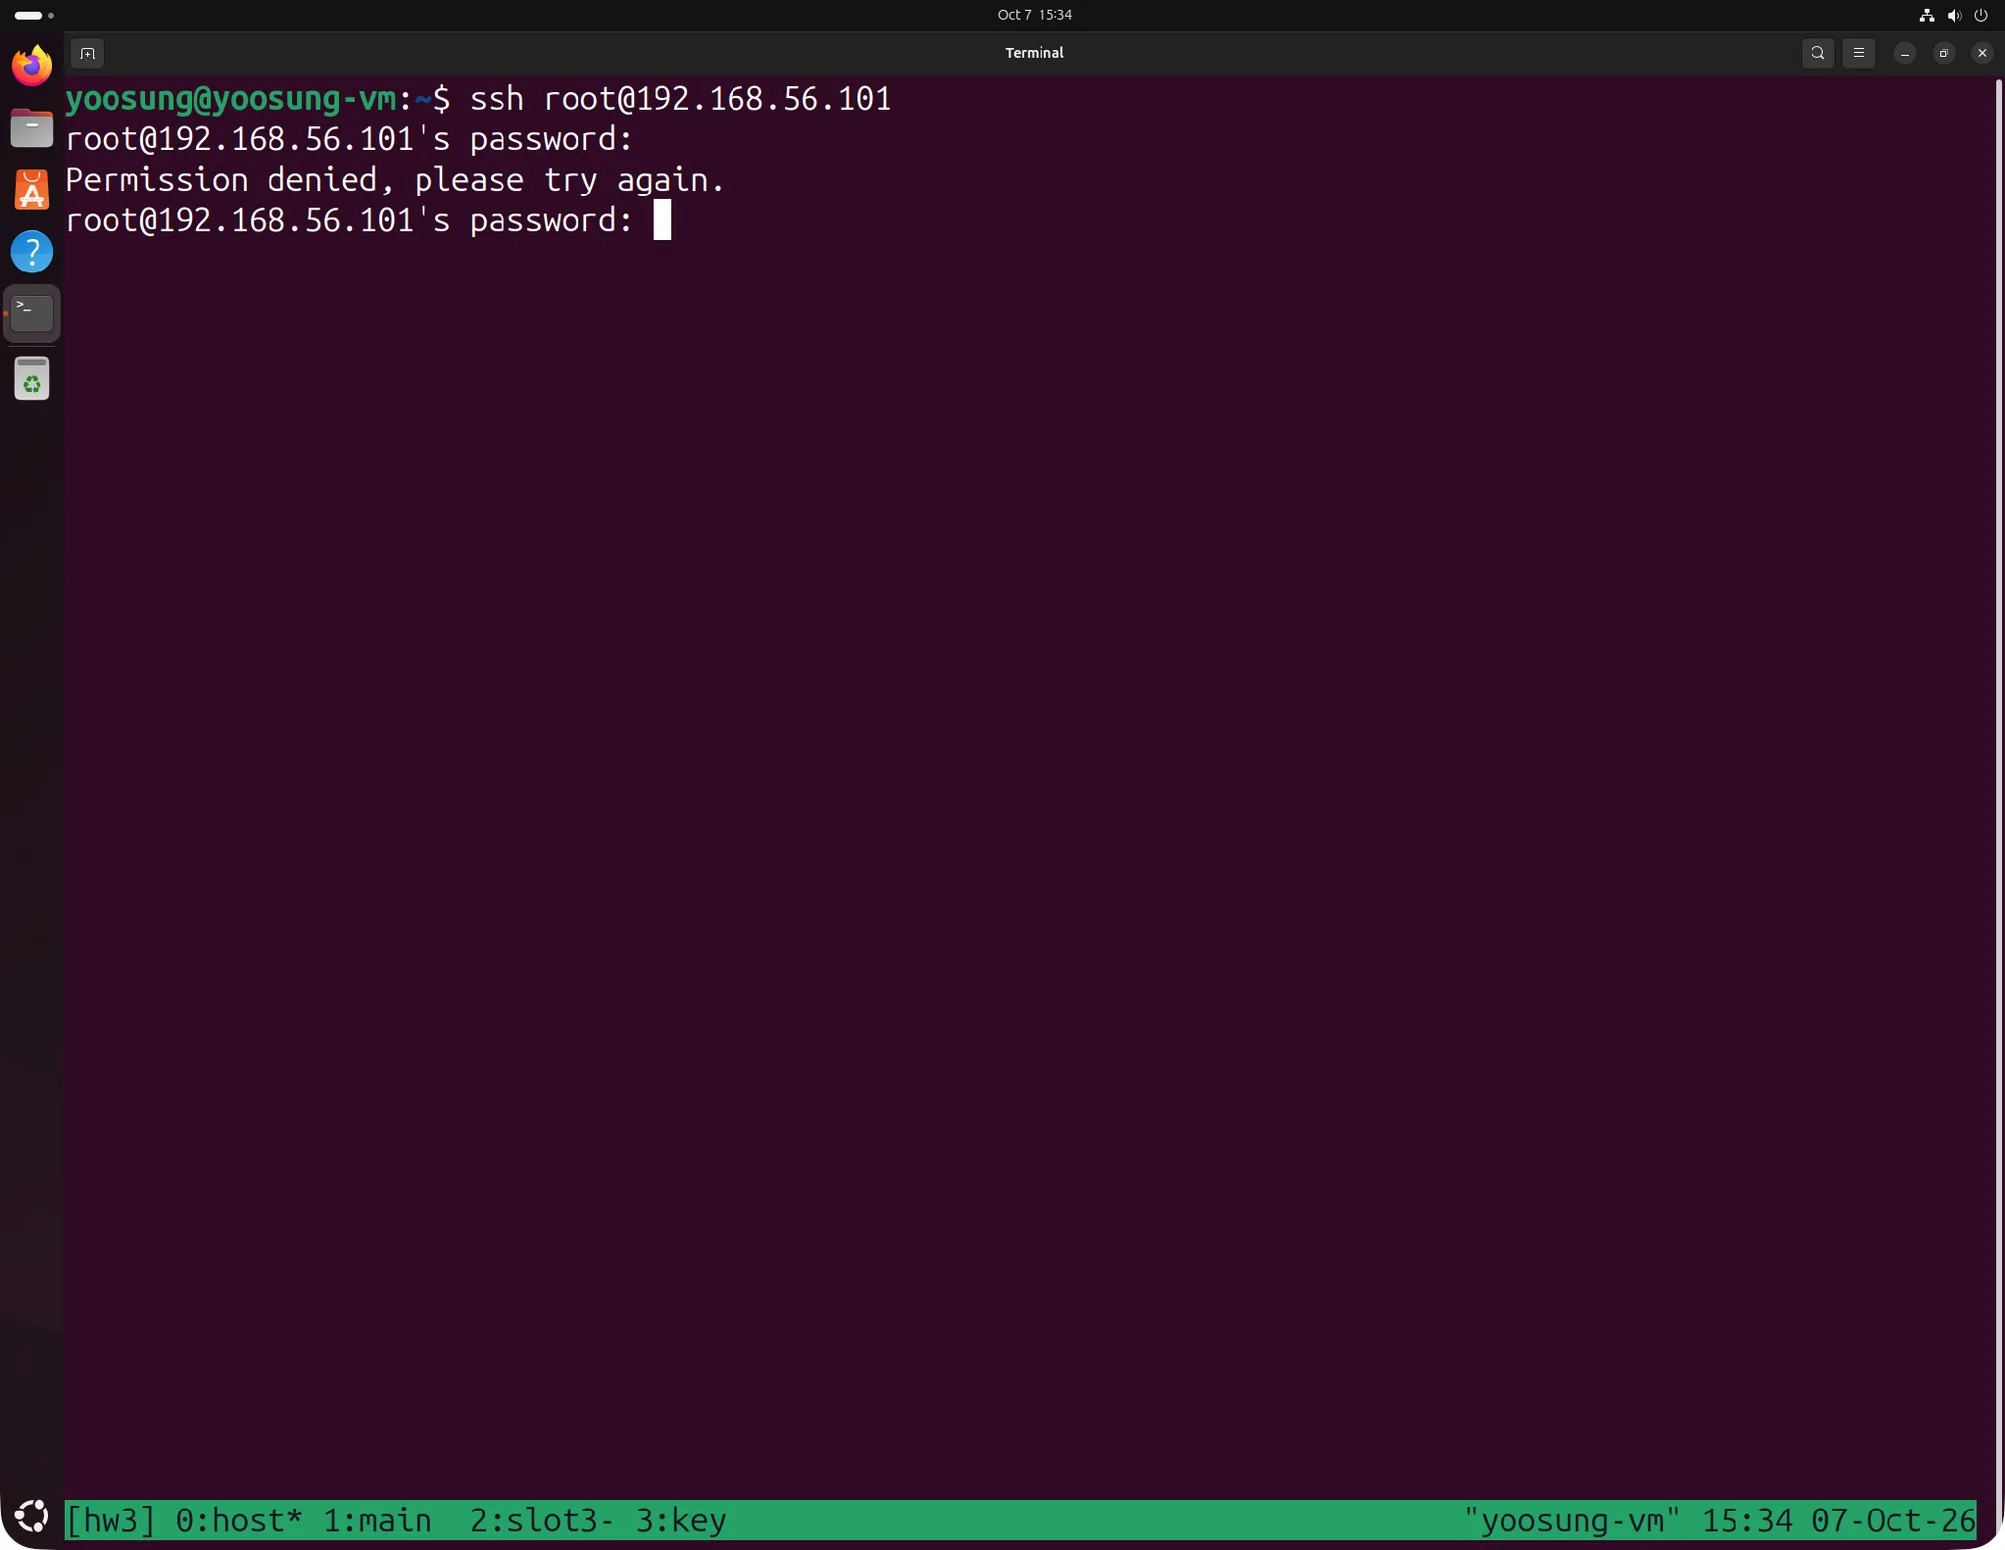Open the clock showing Oct 7 15:34
The height and width of the screenshot is (1550, 2005).
click(x=1034, y=15)
